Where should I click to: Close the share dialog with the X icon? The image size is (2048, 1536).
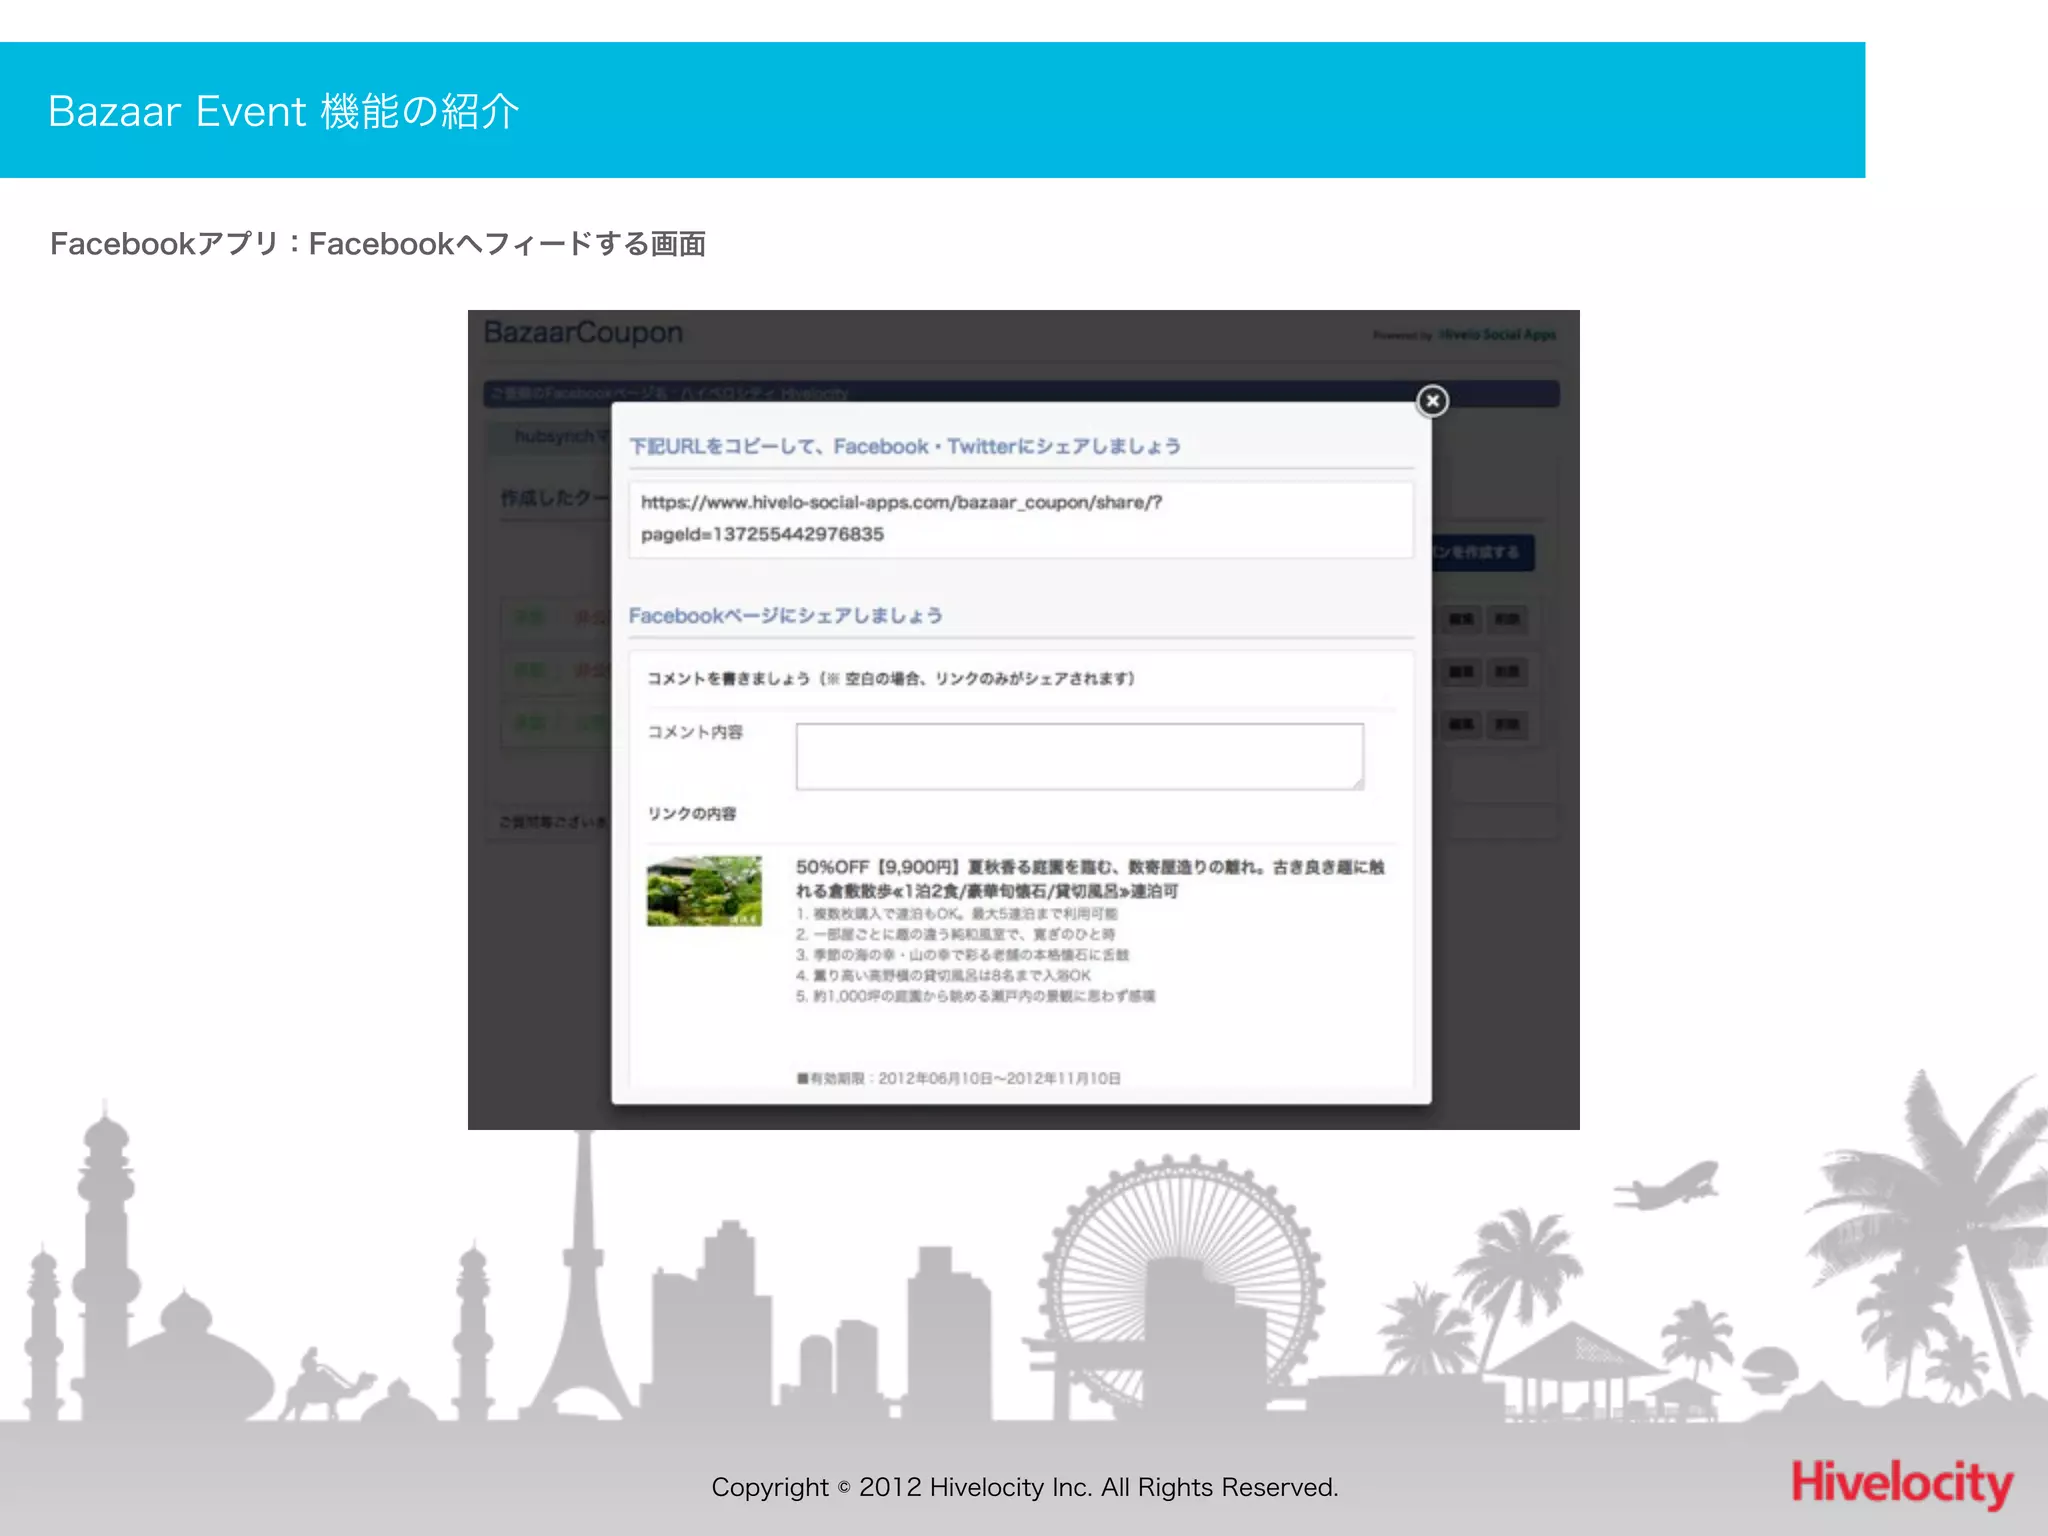tap(1432, 401)
